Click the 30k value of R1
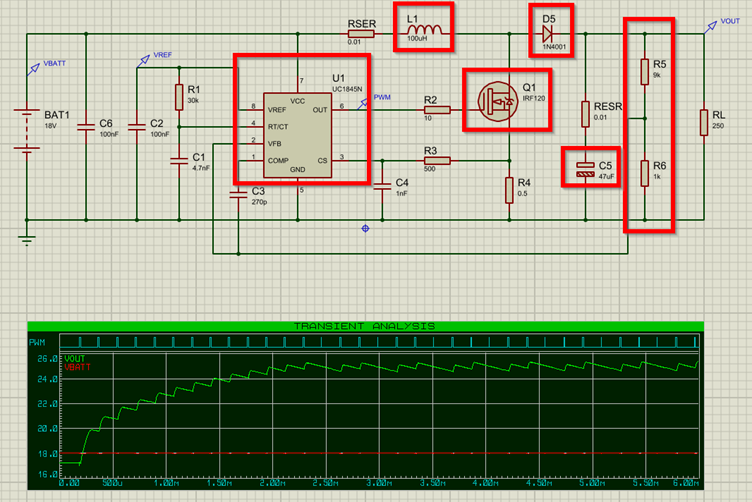This screenshot has width=752, height=502. tap(193, 101)
